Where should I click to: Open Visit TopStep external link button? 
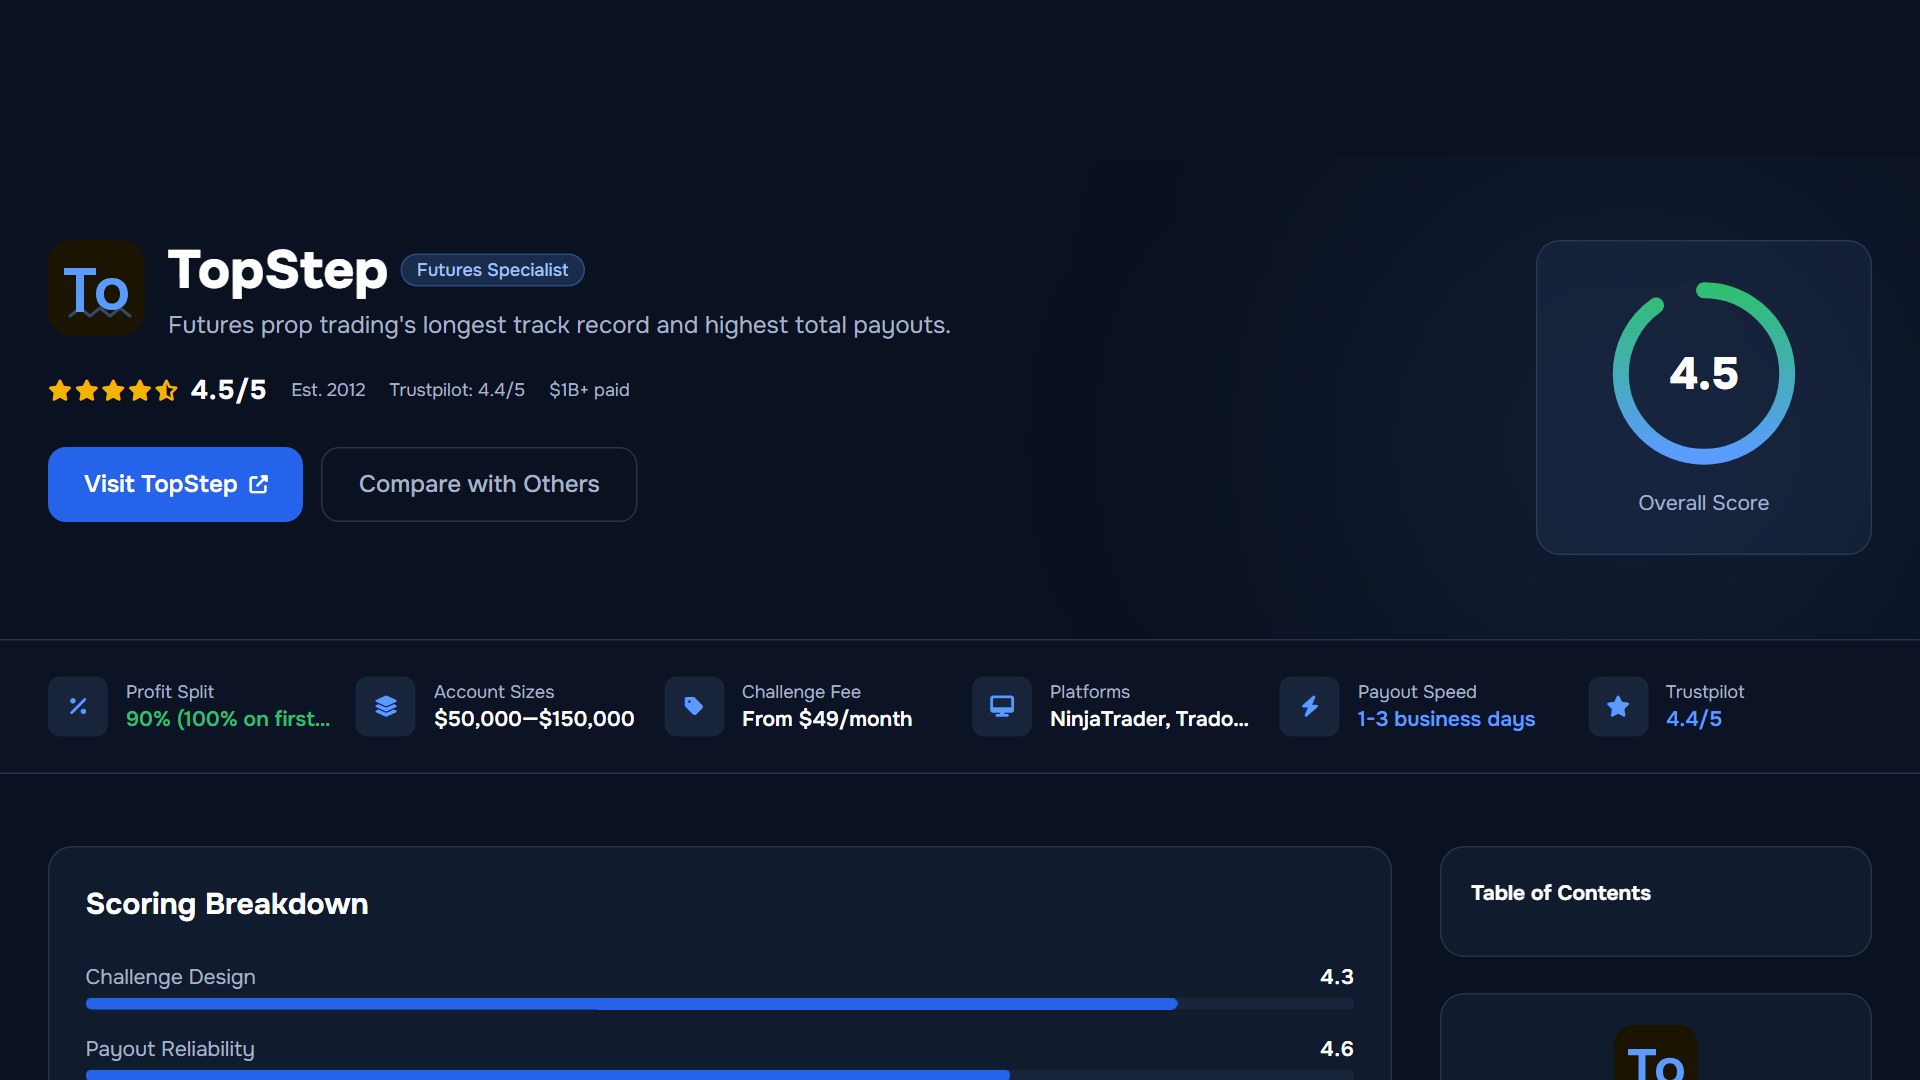(x=175, y=484)
